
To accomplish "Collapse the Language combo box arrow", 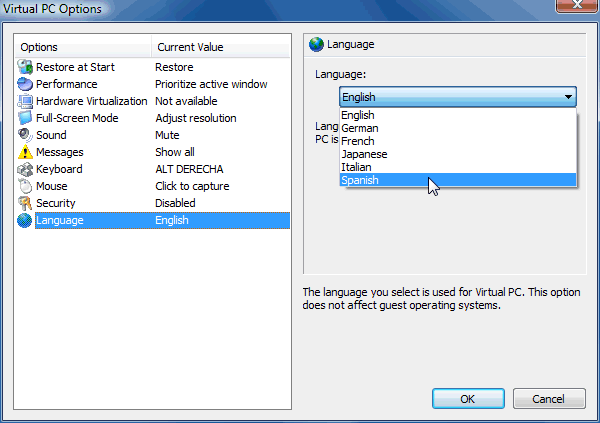I will (x=568, y=97).
